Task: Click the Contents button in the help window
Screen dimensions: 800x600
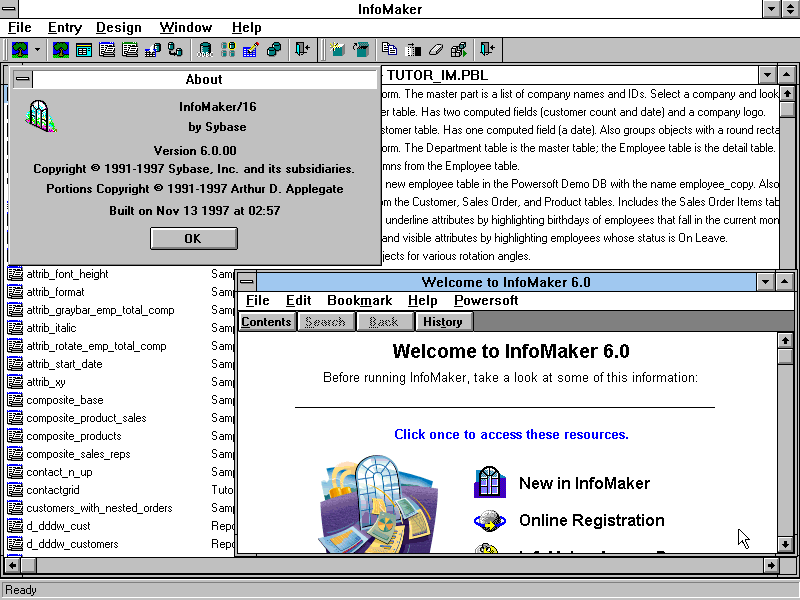Action: [x=266, y=322]
